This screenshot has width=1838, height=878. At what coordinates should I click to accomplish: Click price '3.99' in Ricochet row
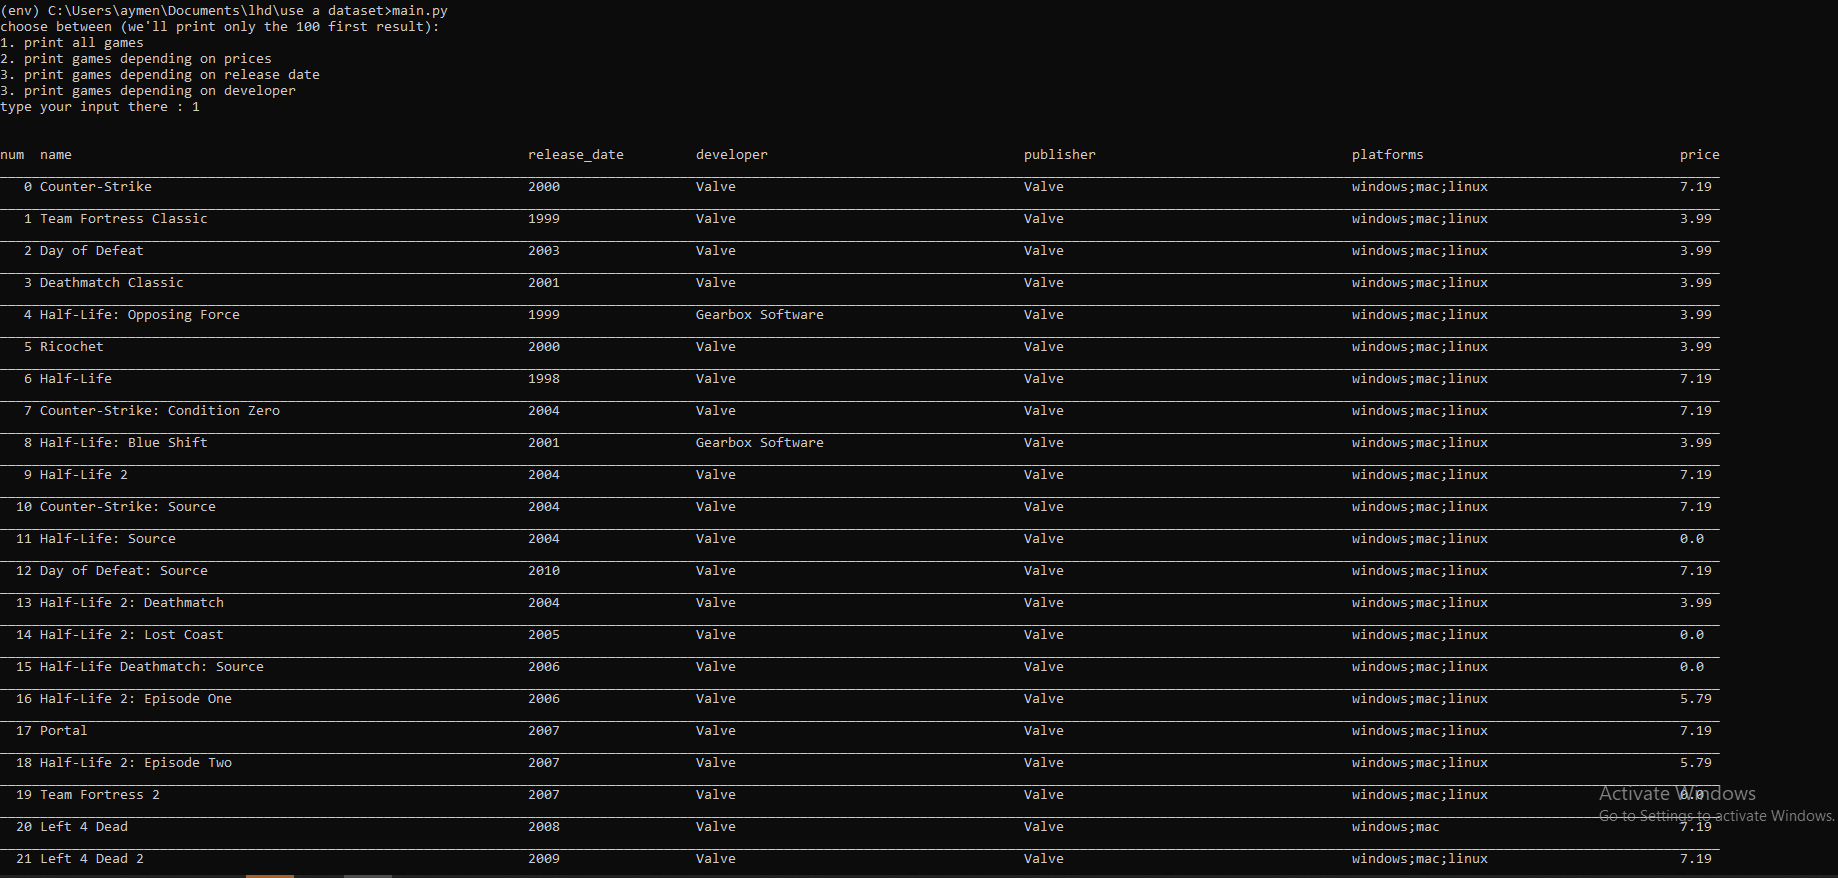tap(1696, 347)
